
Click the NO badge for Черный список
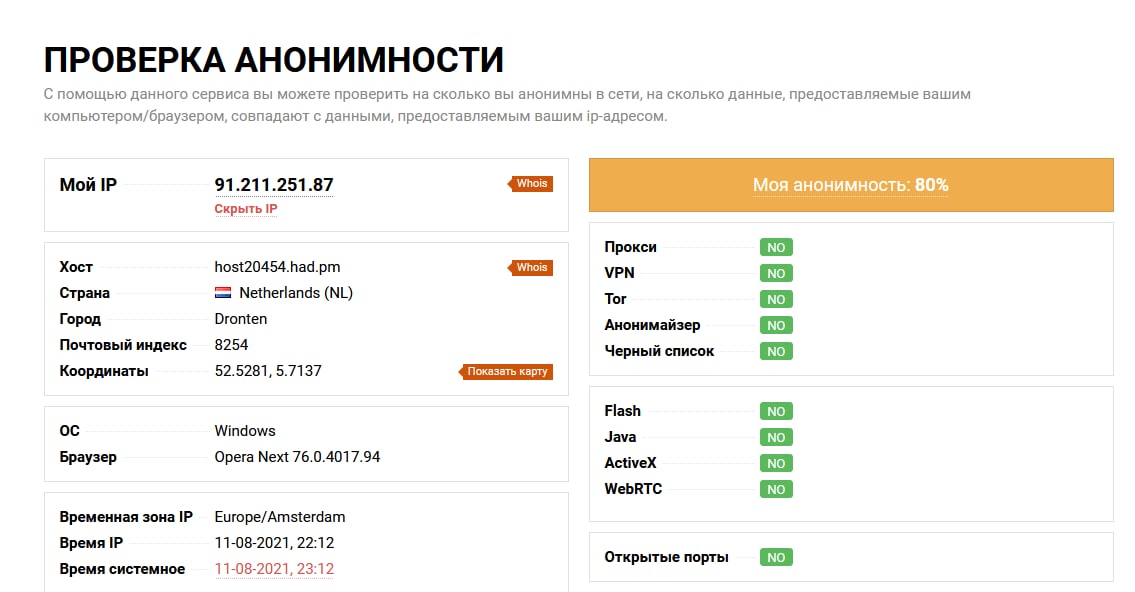[776, 351]
